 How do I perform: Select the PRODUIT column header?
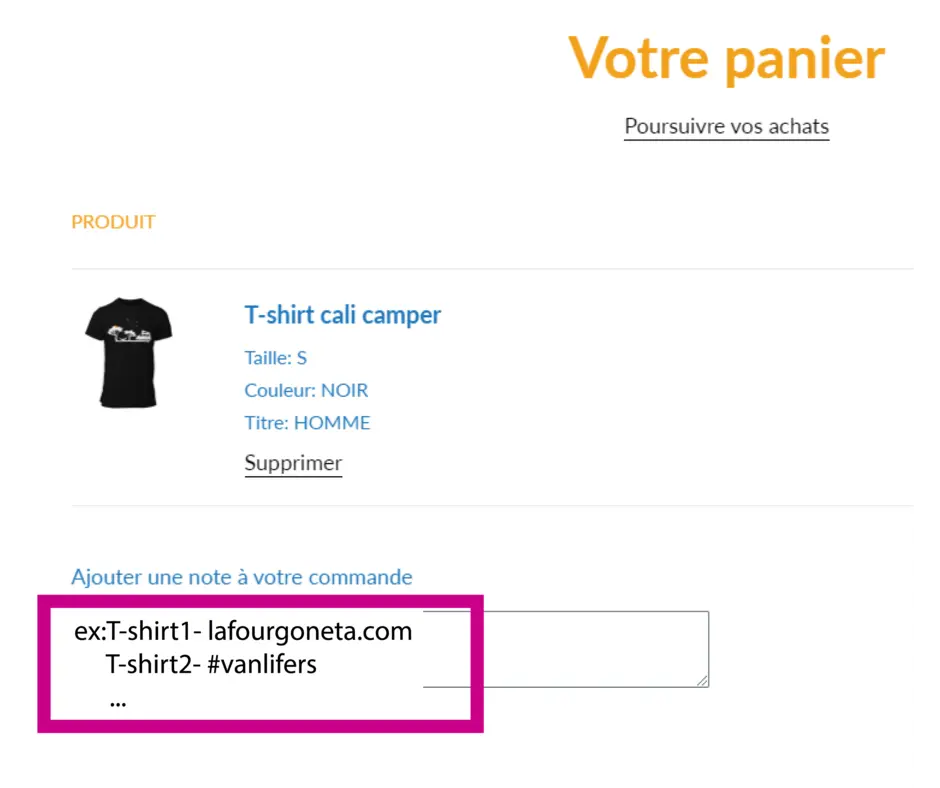click(113, 222)
